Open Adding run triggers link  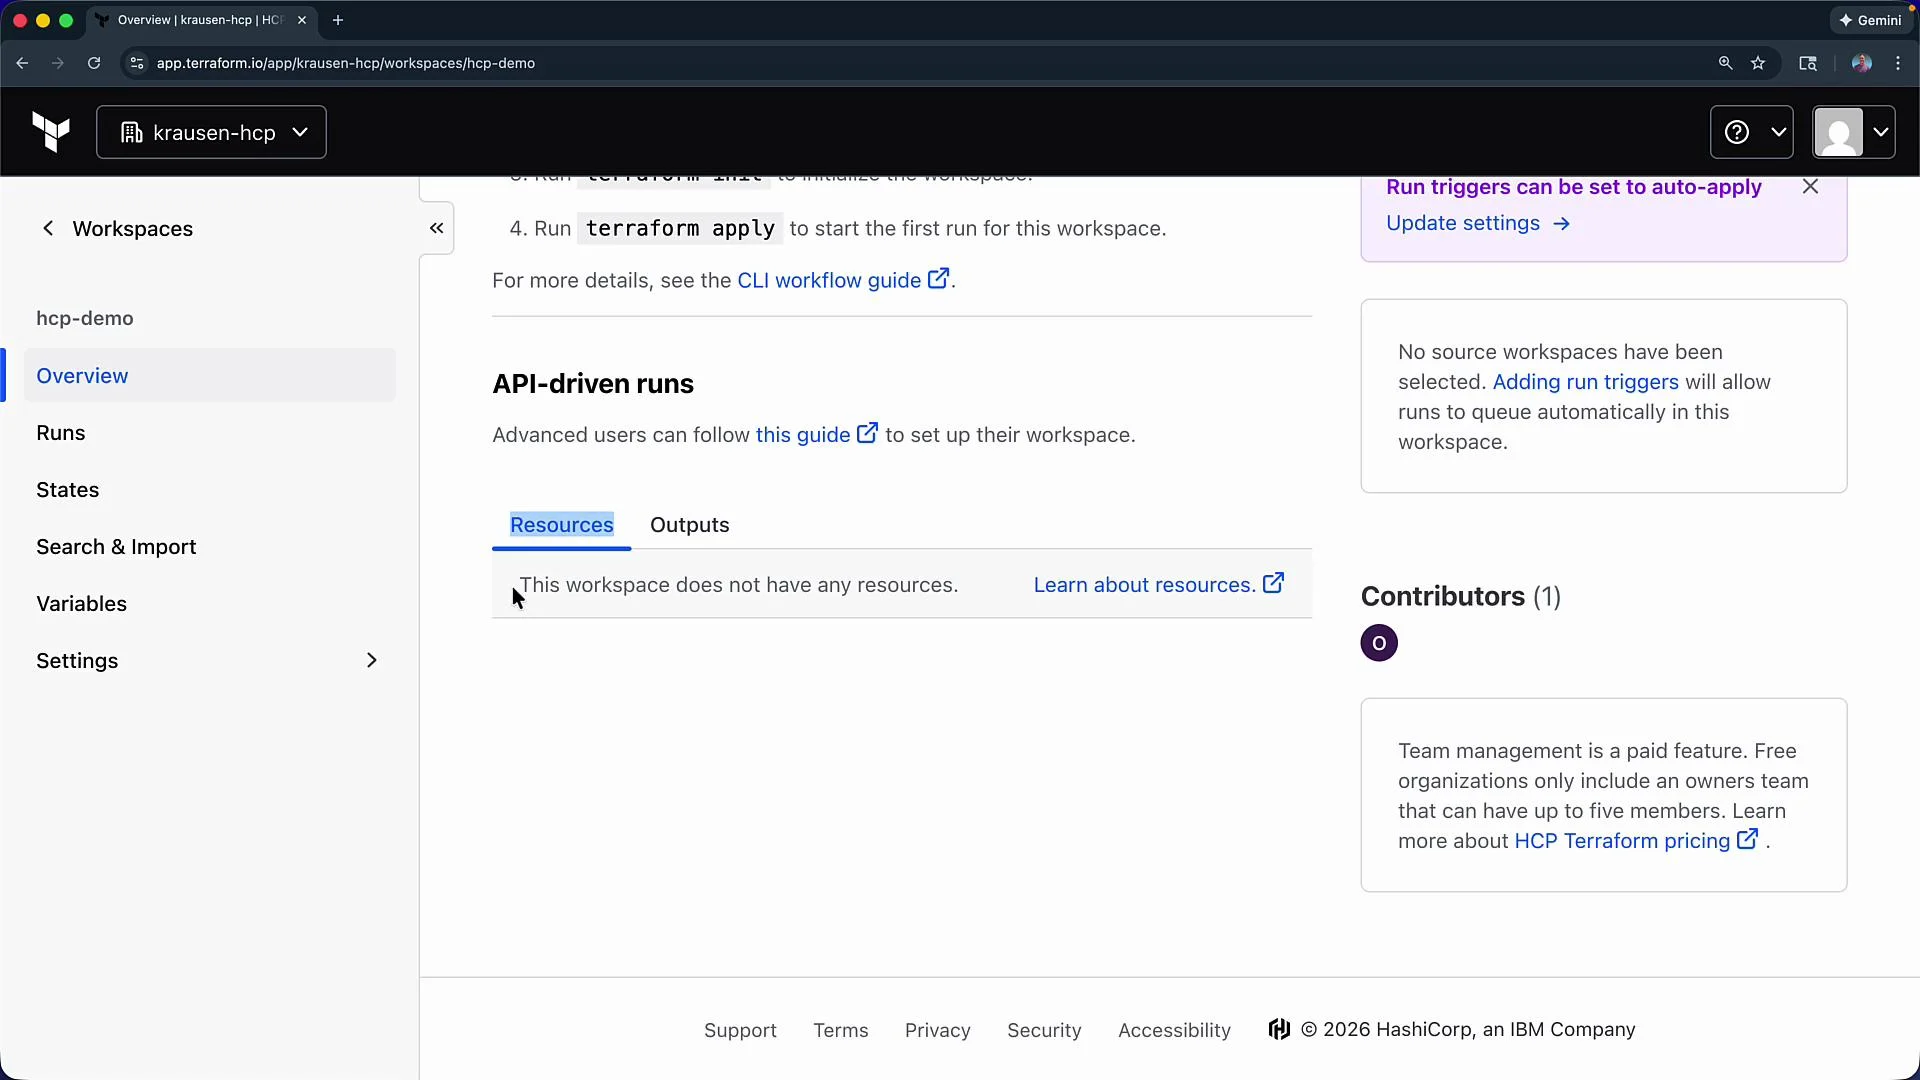pos(1585,382)
